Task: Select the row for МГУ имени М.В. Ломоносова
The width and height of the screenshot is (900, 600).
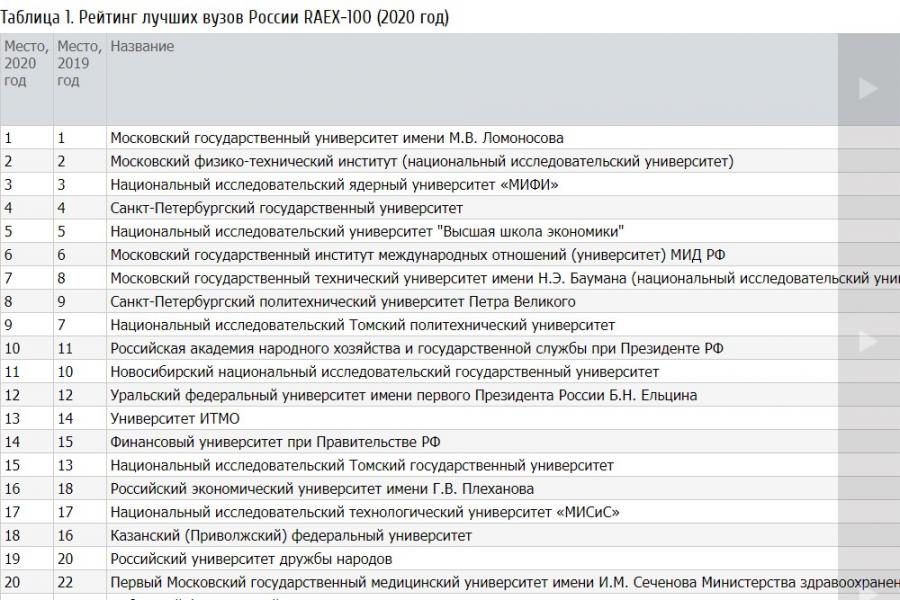Action: pos(336,138)
